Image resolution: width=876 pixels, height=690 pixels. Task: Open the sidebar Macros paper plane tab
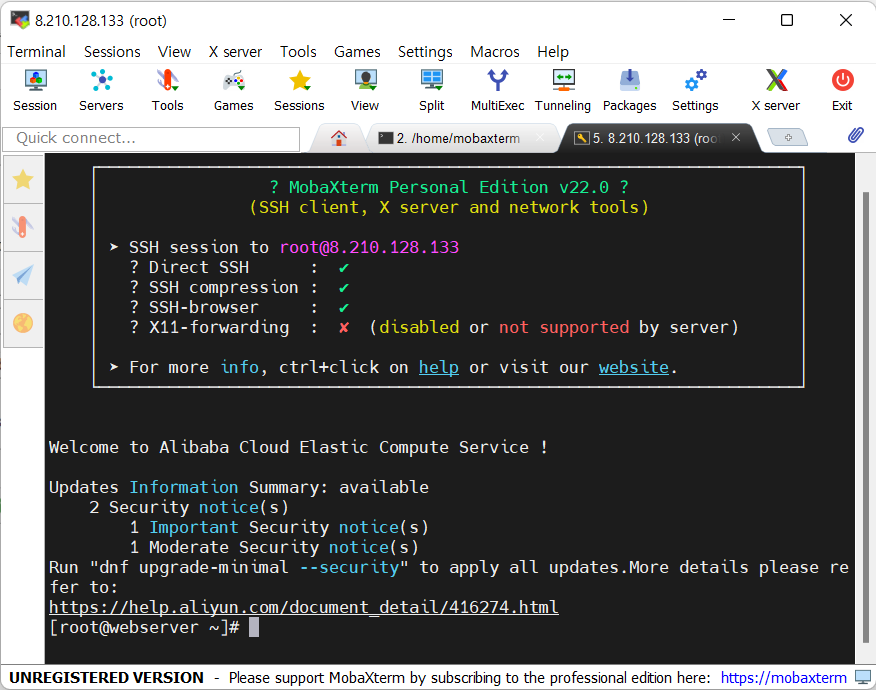(23, 275)
